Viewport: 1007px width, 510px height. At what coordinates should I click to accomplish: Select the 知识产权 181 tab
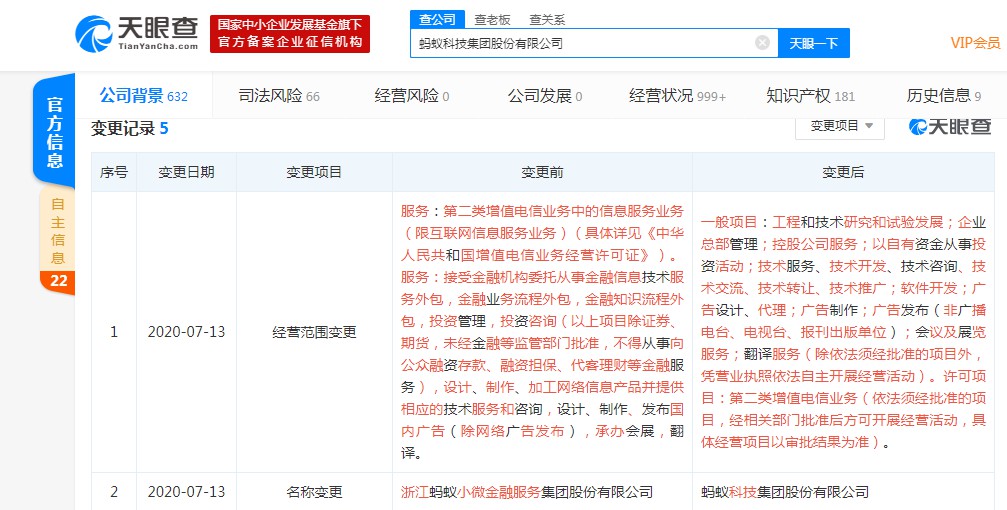810,96
